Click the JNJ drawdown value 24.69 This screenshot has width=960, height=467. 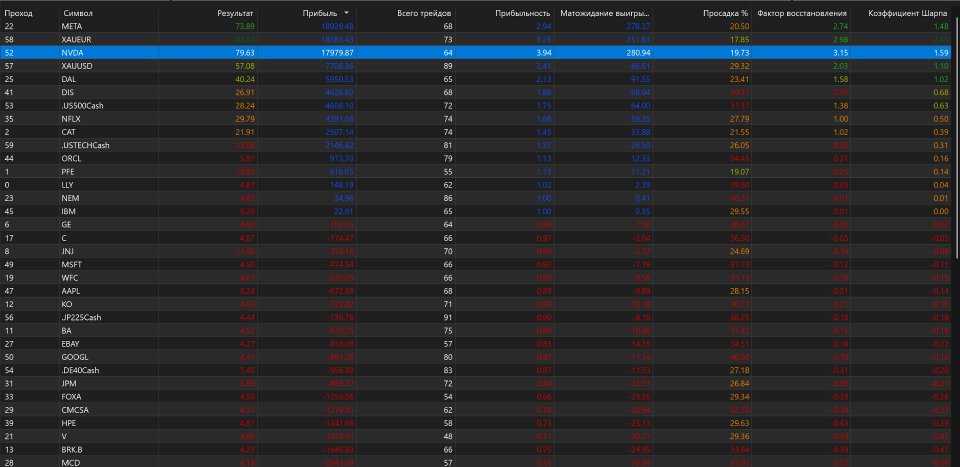pos(740,251)
